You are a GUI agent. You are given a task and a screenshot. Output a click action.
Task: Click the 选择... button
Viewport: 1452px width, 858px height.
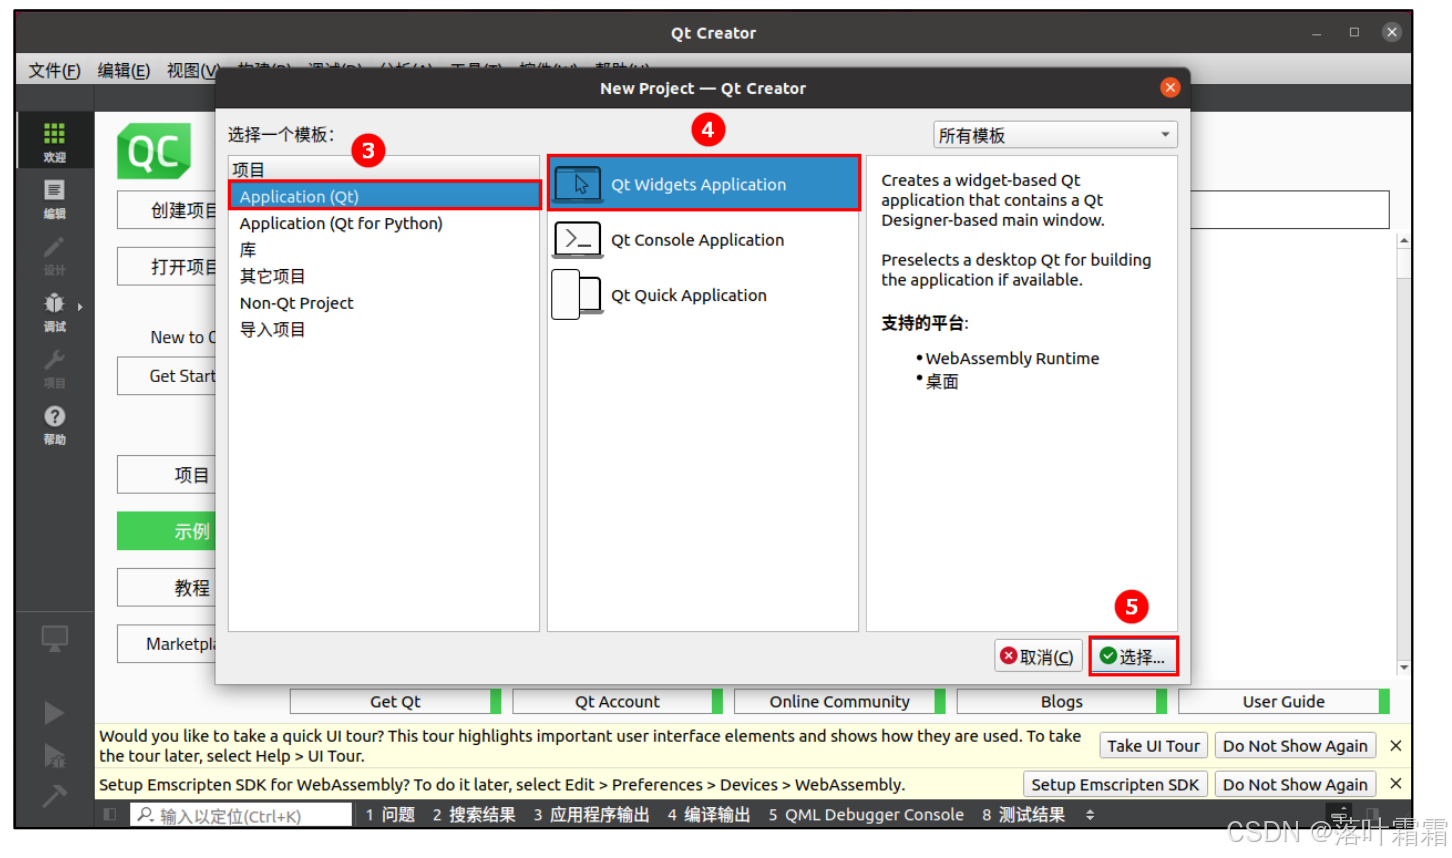(x=1133, y=656)
